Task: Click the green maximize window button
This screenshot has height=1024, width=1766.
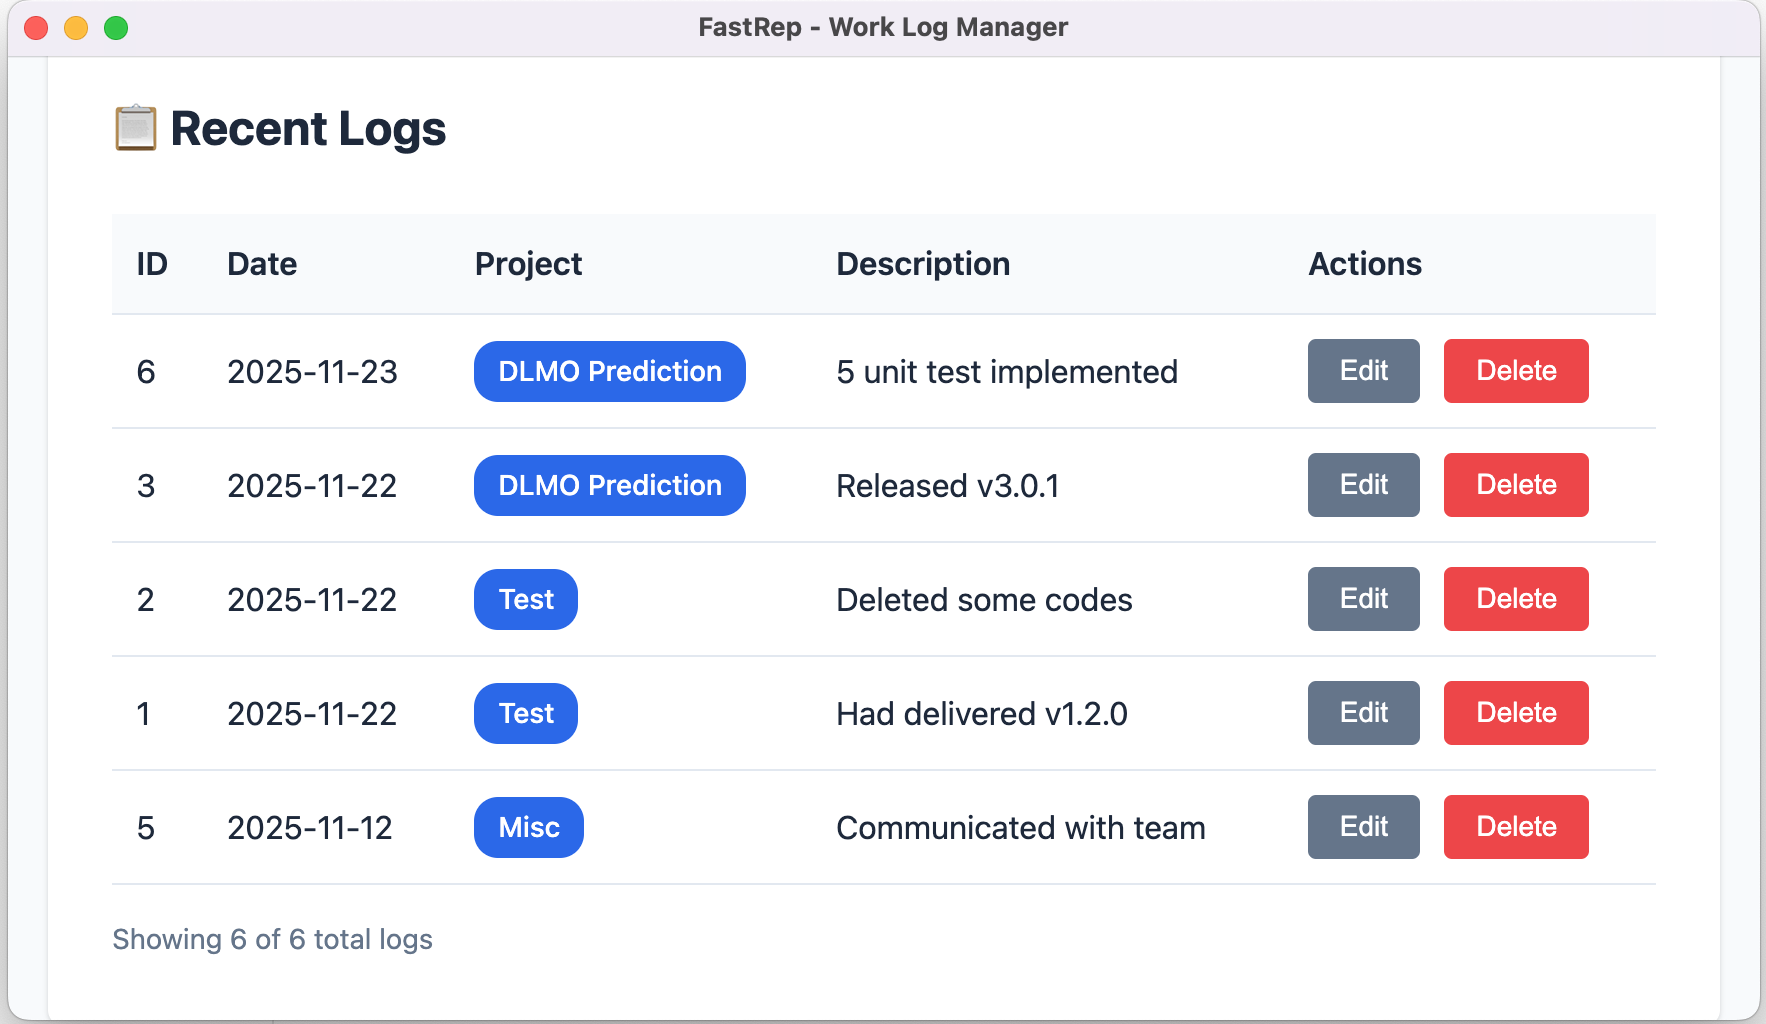Action: (116, 28)
